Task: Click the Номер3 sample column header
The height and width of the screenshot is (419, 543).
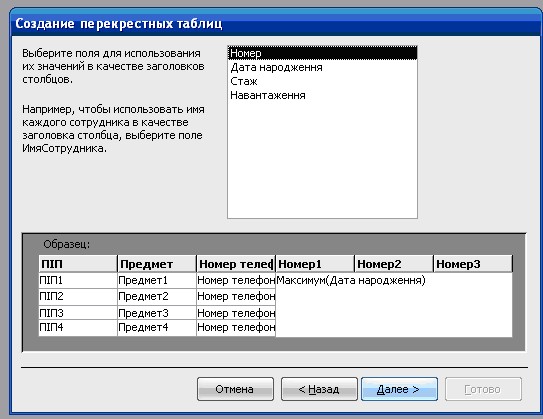Action: (x=473, y=264)
